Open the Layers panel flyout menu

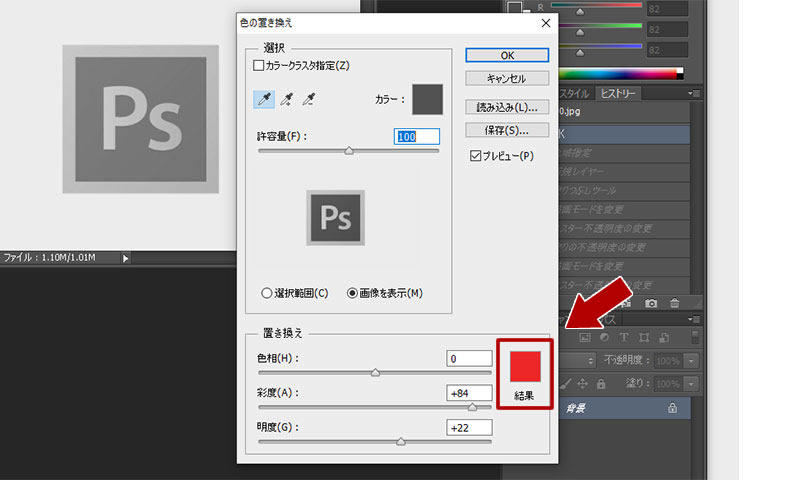694,319
